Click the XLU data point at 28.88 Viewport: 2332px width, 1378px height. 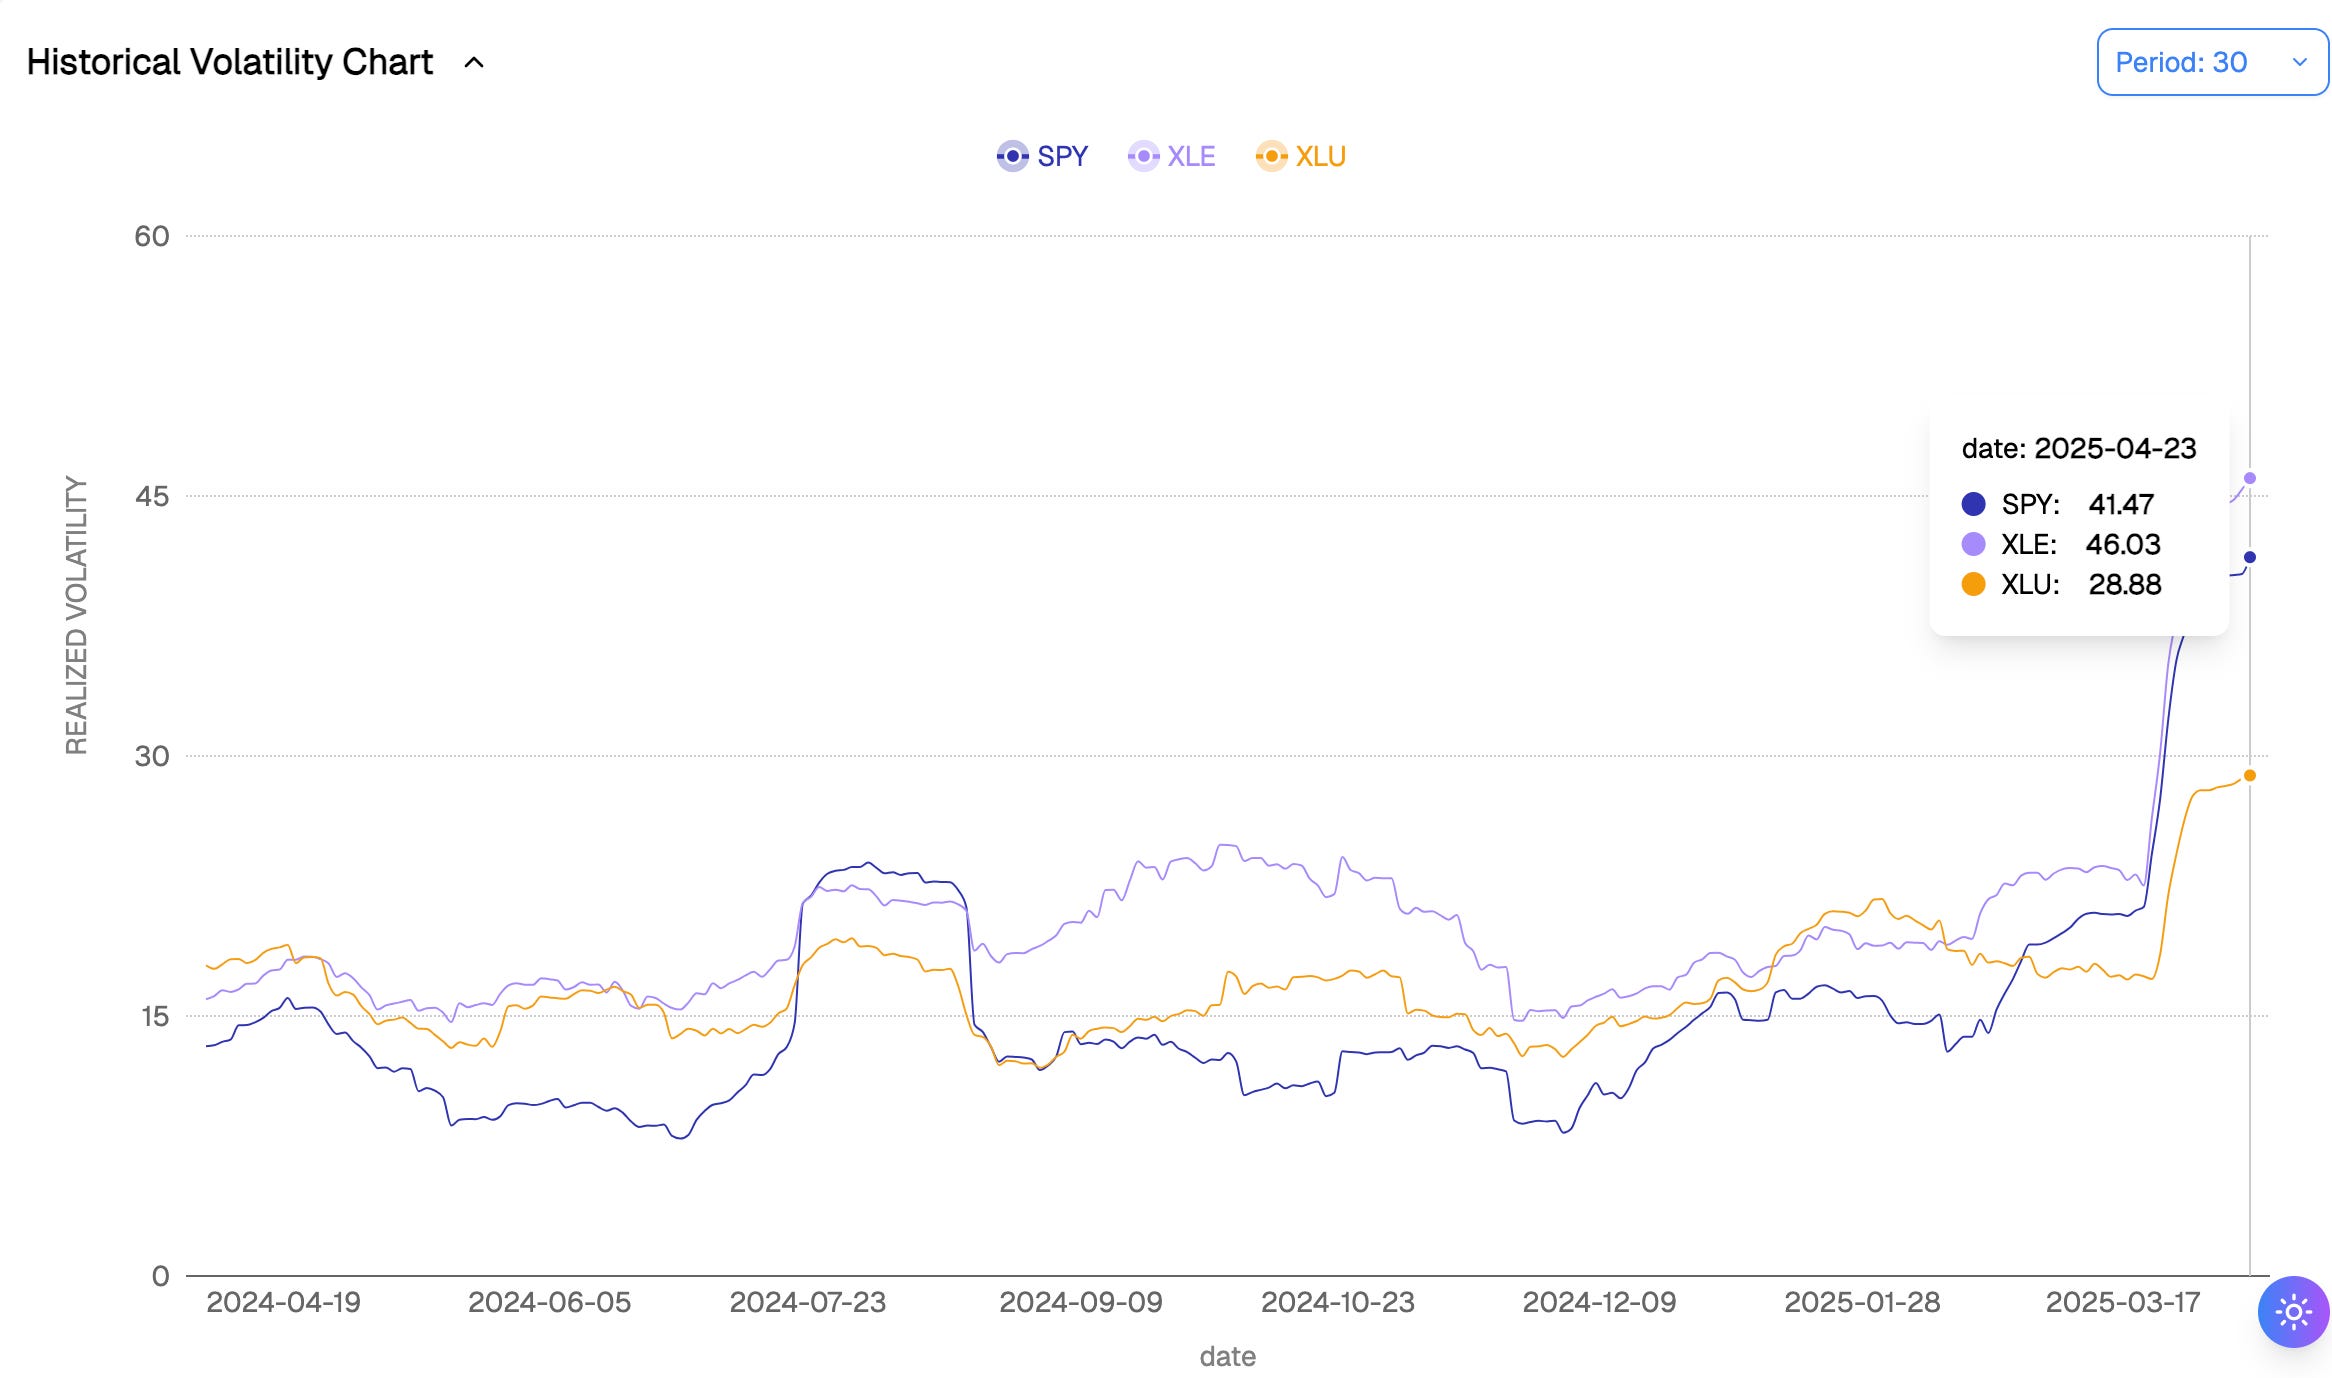2250,775
